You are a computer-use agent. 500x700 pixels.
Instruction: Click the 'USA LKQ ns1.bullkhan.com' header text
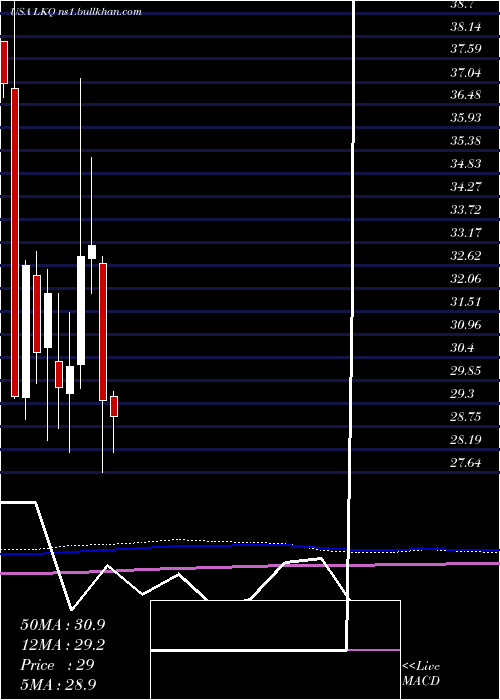(x=78, y=12)
